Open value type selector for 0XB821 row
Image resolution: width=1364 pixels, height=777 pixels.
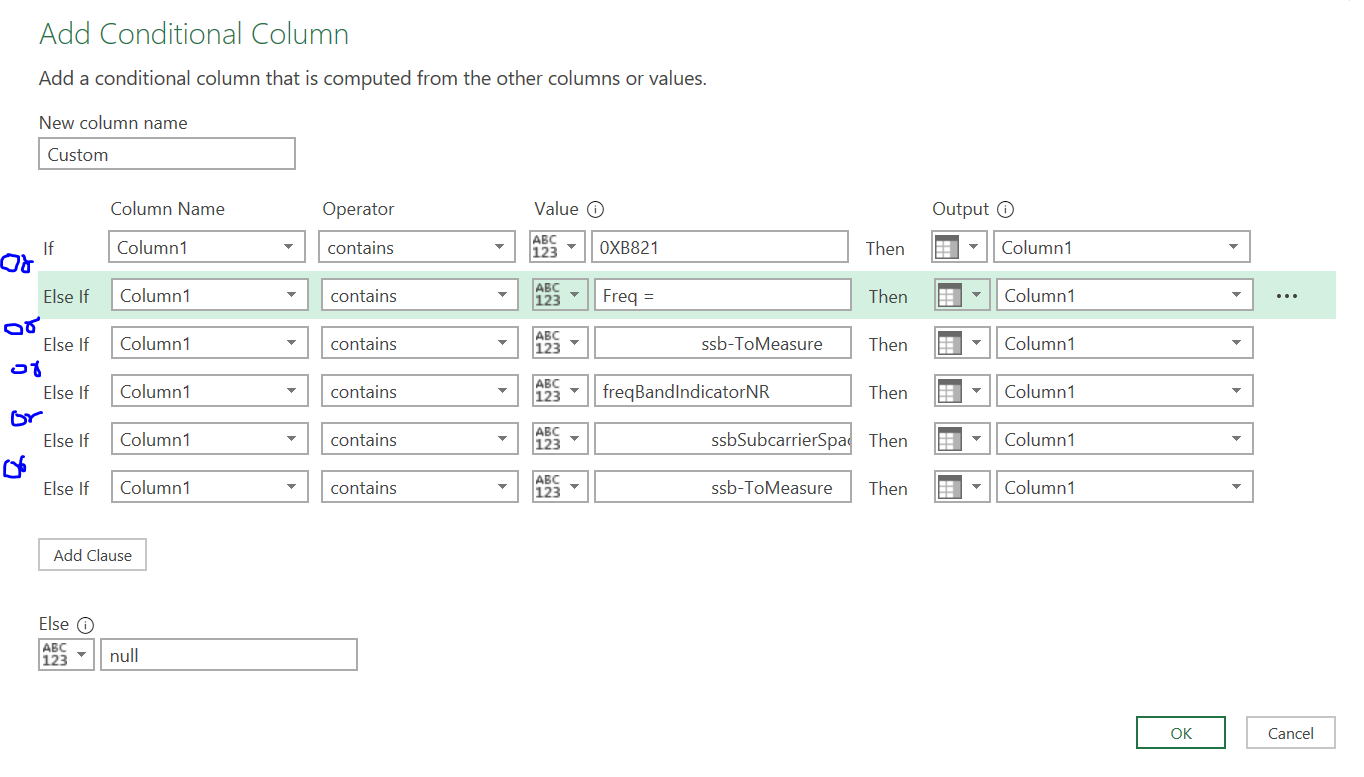[557, 248]
